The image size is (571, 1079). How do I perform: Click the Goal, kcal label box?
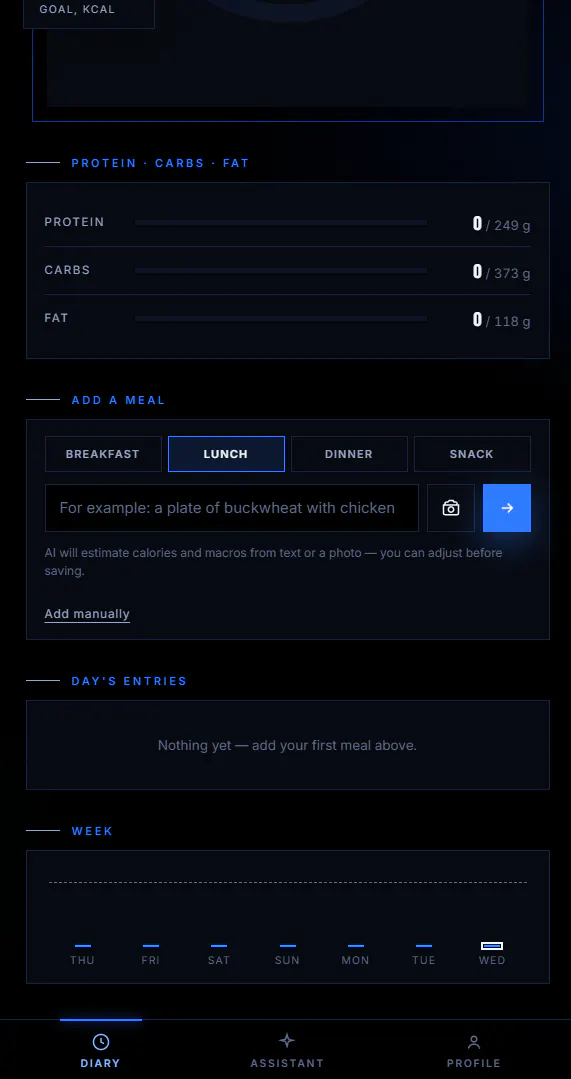click(x=89, y=12)
